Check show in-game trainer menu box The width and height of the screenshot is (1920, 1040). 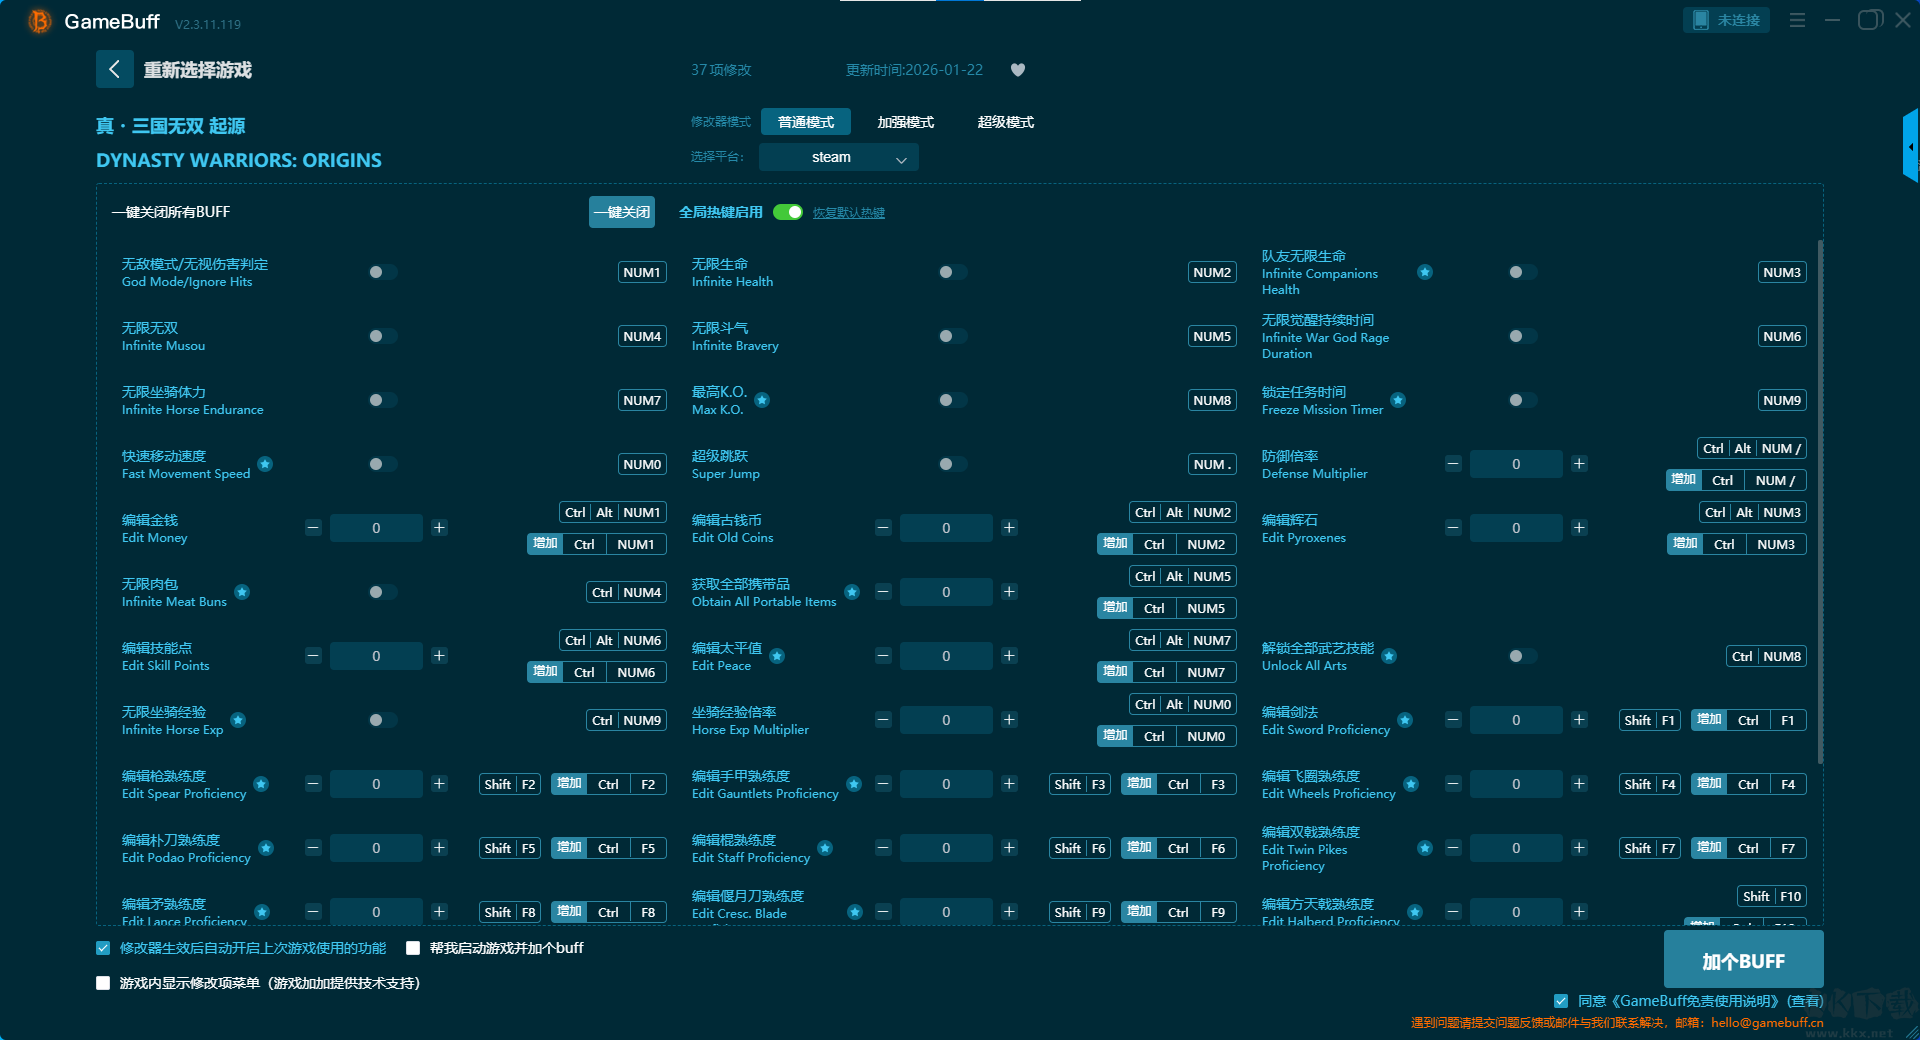(103, 983)
